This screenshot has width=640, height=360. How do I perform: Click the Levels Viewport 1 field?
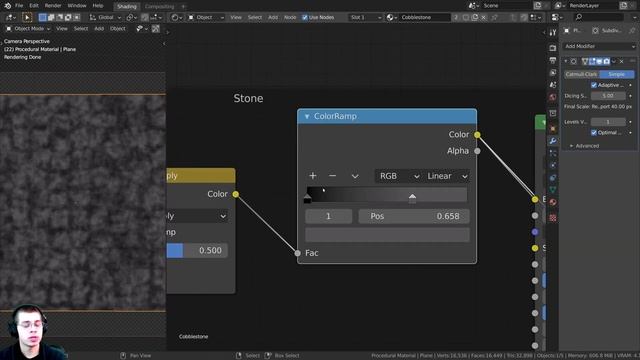click(x=608, y=122)
